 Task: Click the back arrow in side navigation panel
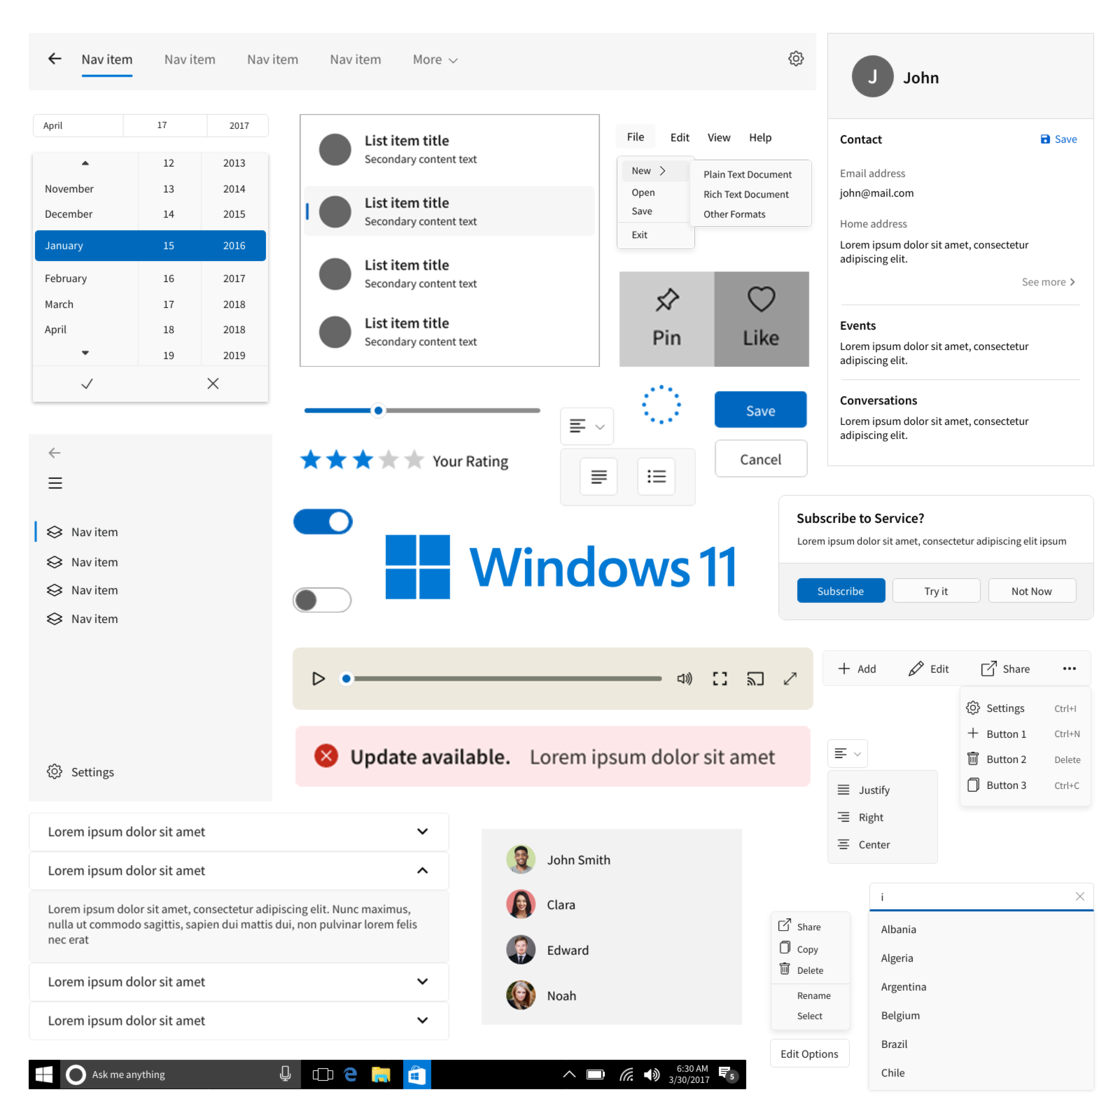[54, 452]
